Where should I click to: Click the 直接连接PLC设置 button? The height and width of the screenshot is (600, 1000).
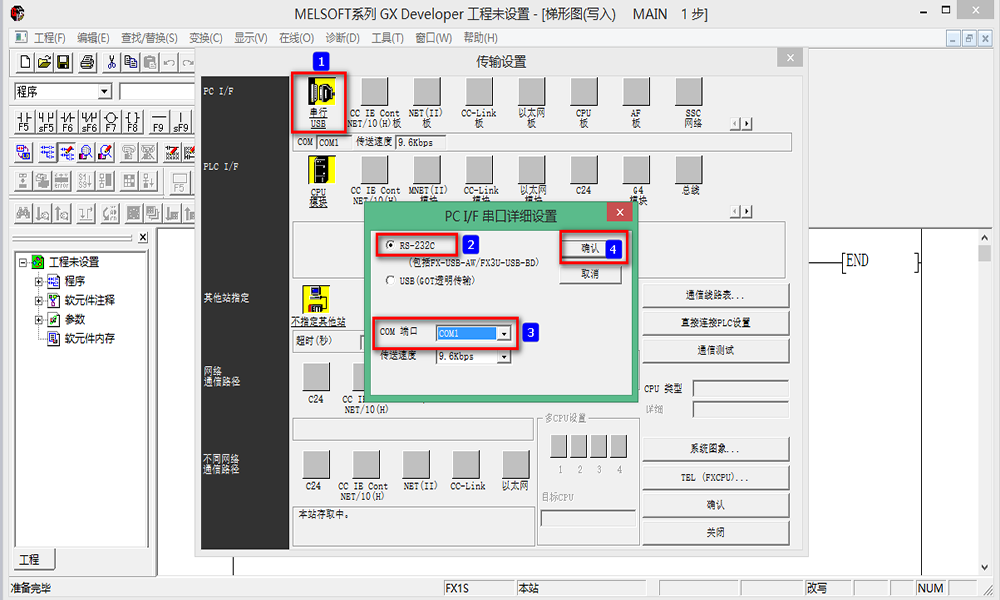pyautogui.click(x=715, y=323)
